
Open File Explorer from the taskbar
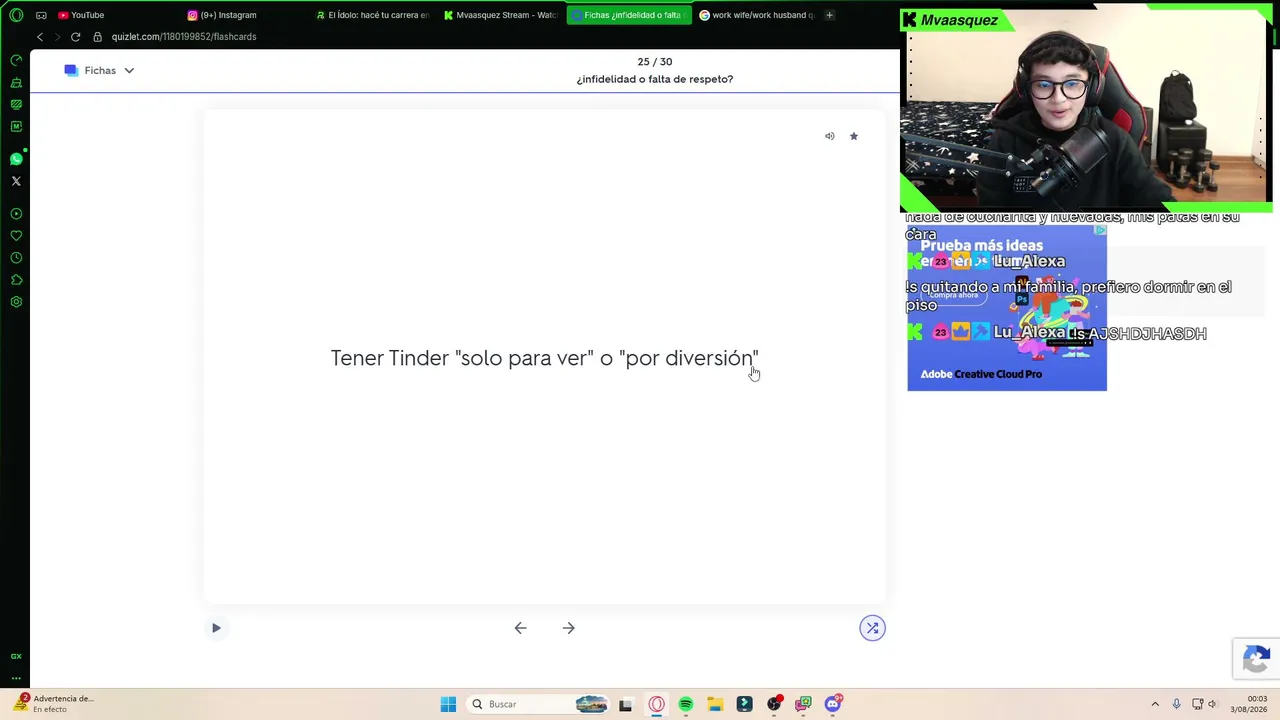click(x=715, y=704)
